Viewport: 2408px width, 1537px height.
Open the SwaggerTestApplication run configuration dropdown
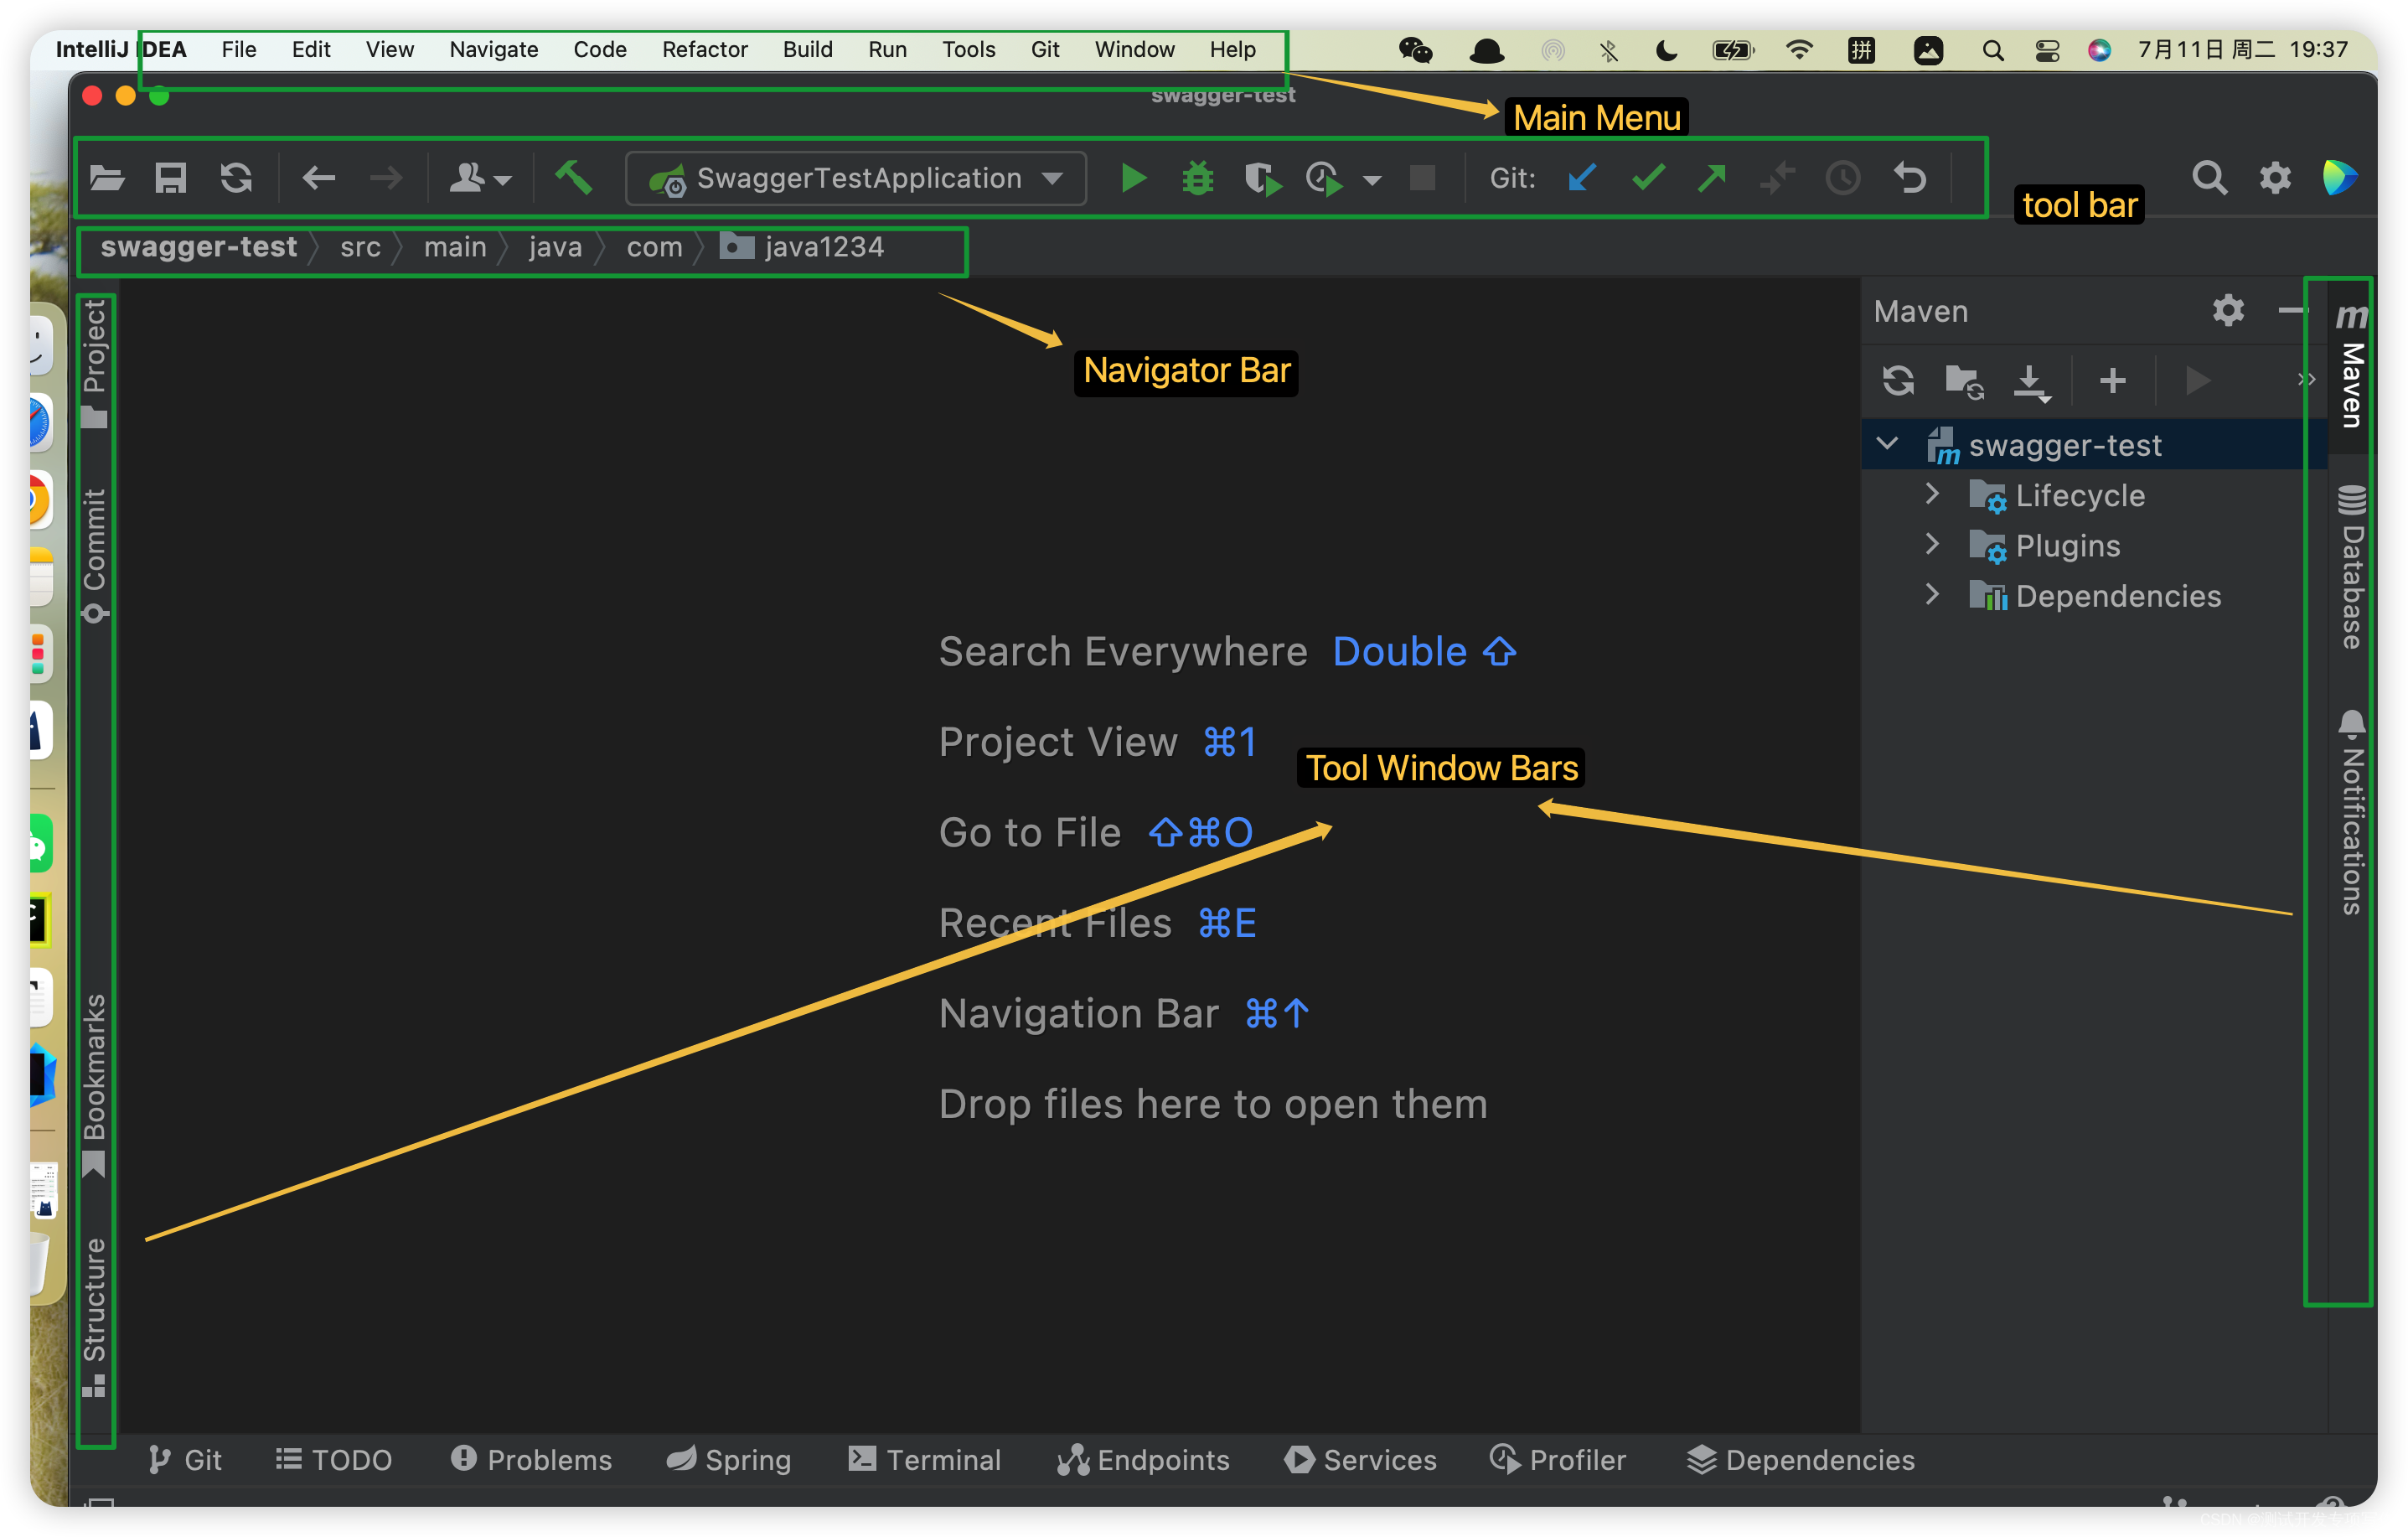coord(856,179)
